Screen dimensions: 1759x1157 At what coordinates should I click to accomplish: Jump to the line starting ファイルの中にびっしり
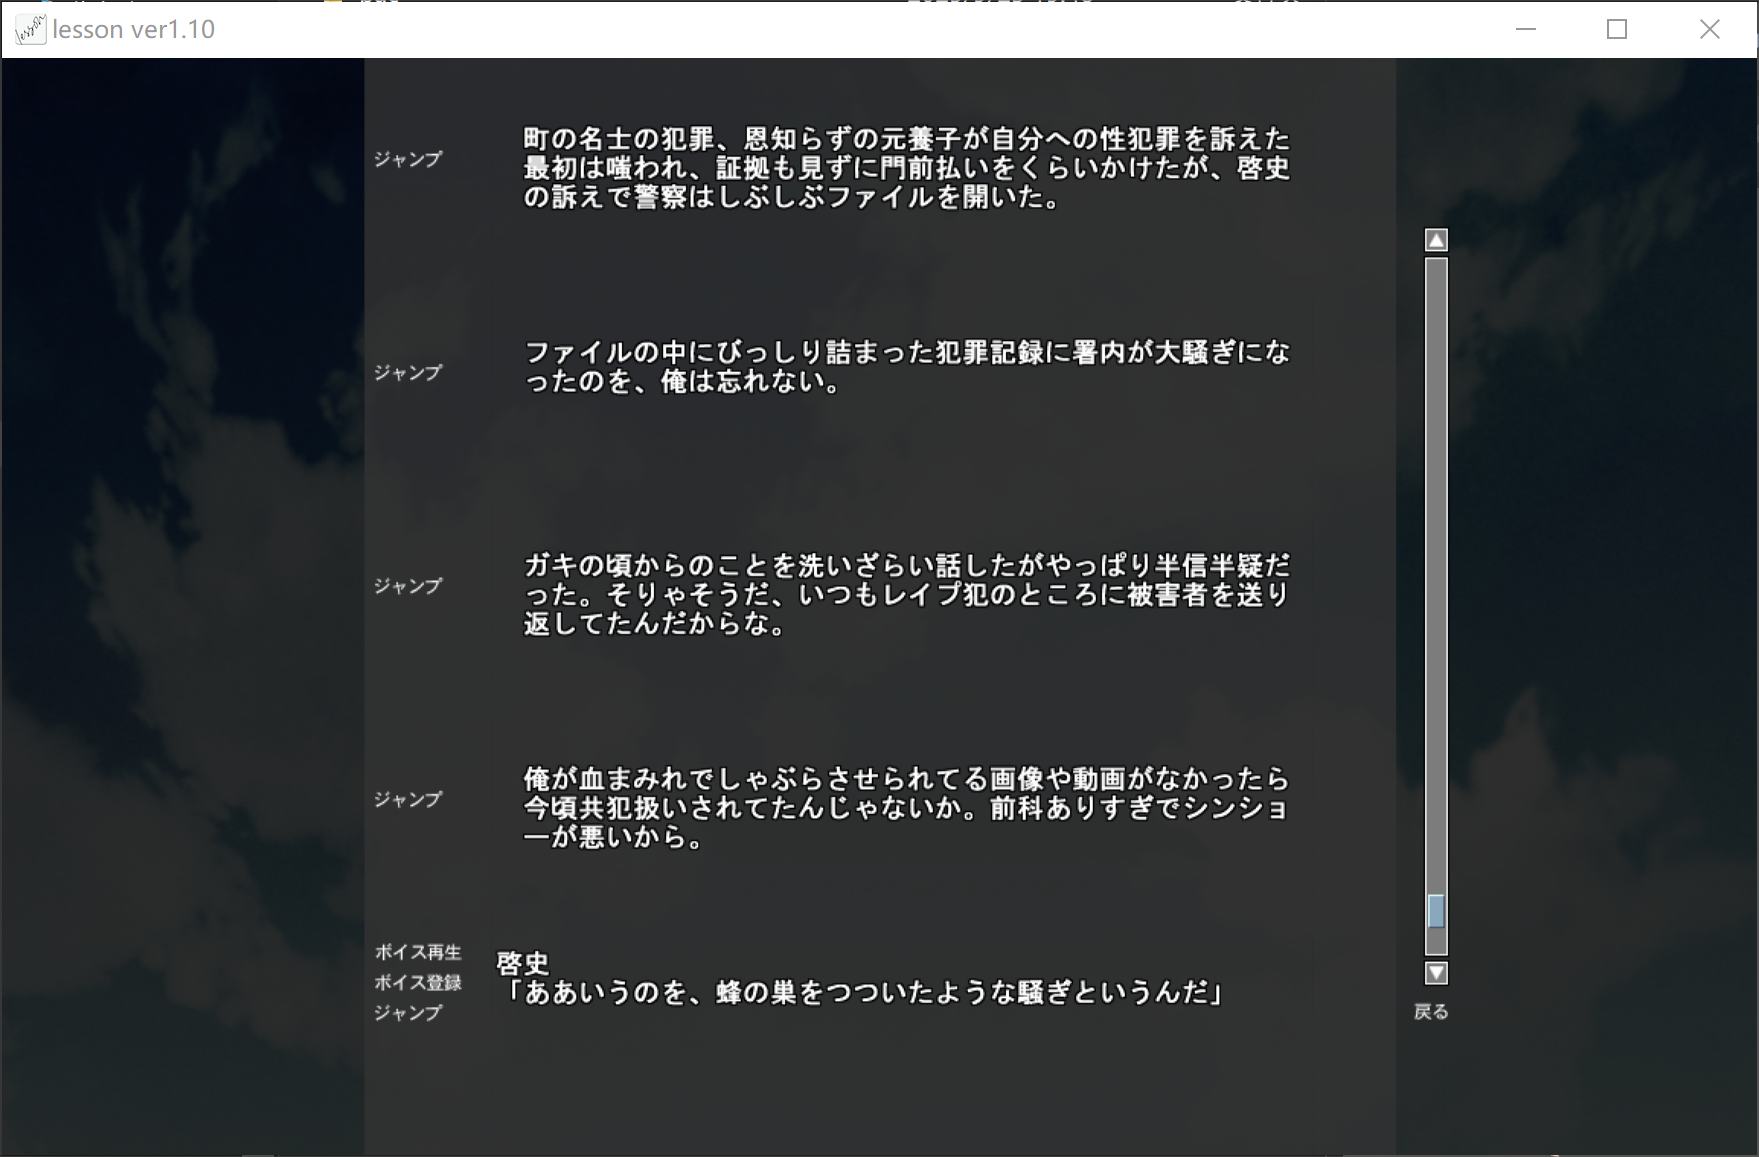[x=408, y=373]
